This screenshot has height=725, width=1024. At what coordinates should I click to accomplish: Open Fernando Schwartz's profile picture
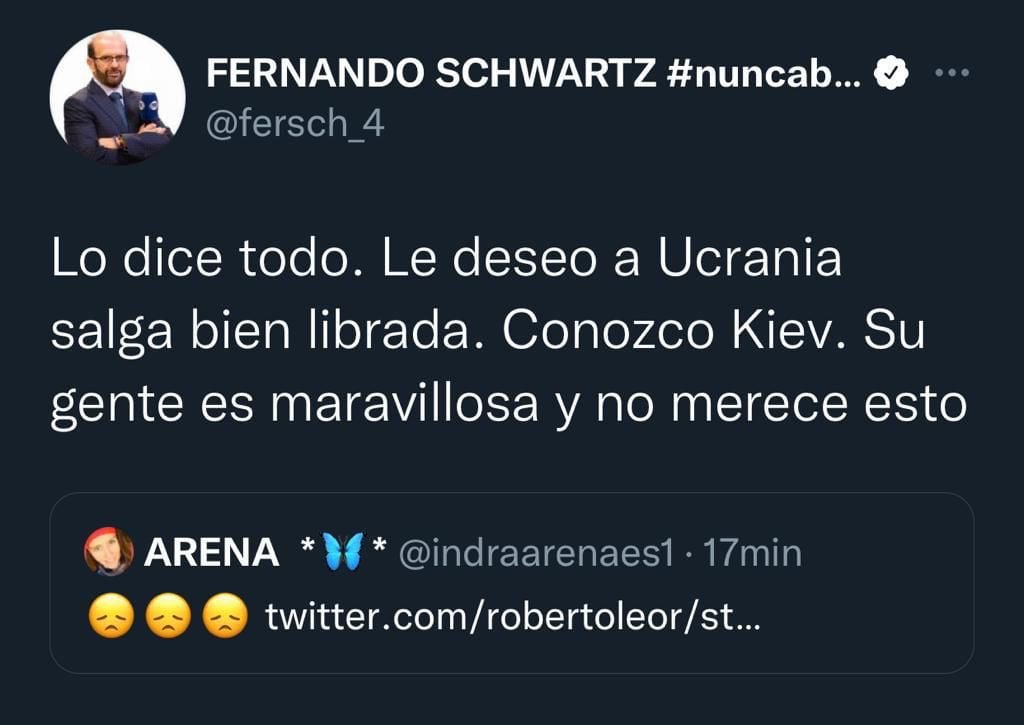point(118,97)
